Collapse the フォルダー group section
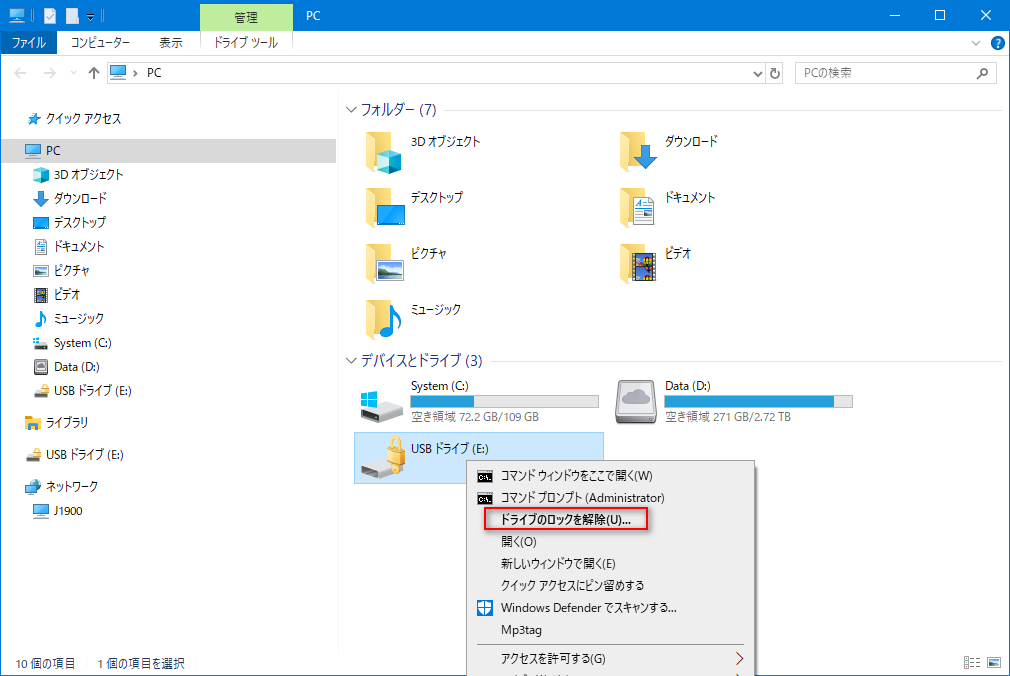The height and width of the screenshot is (676, 1010). 351,110
